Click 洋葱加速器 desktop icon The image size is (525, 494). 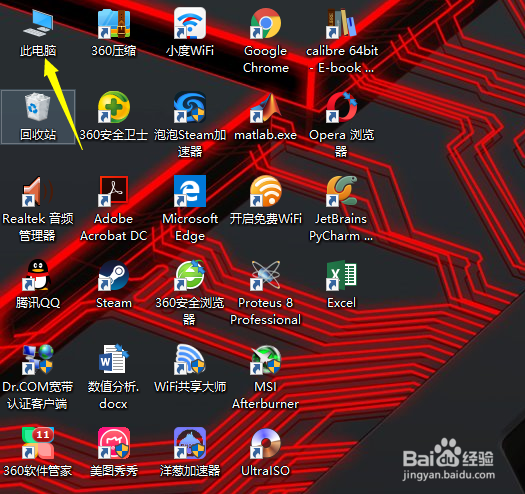(x=190, y=443)
